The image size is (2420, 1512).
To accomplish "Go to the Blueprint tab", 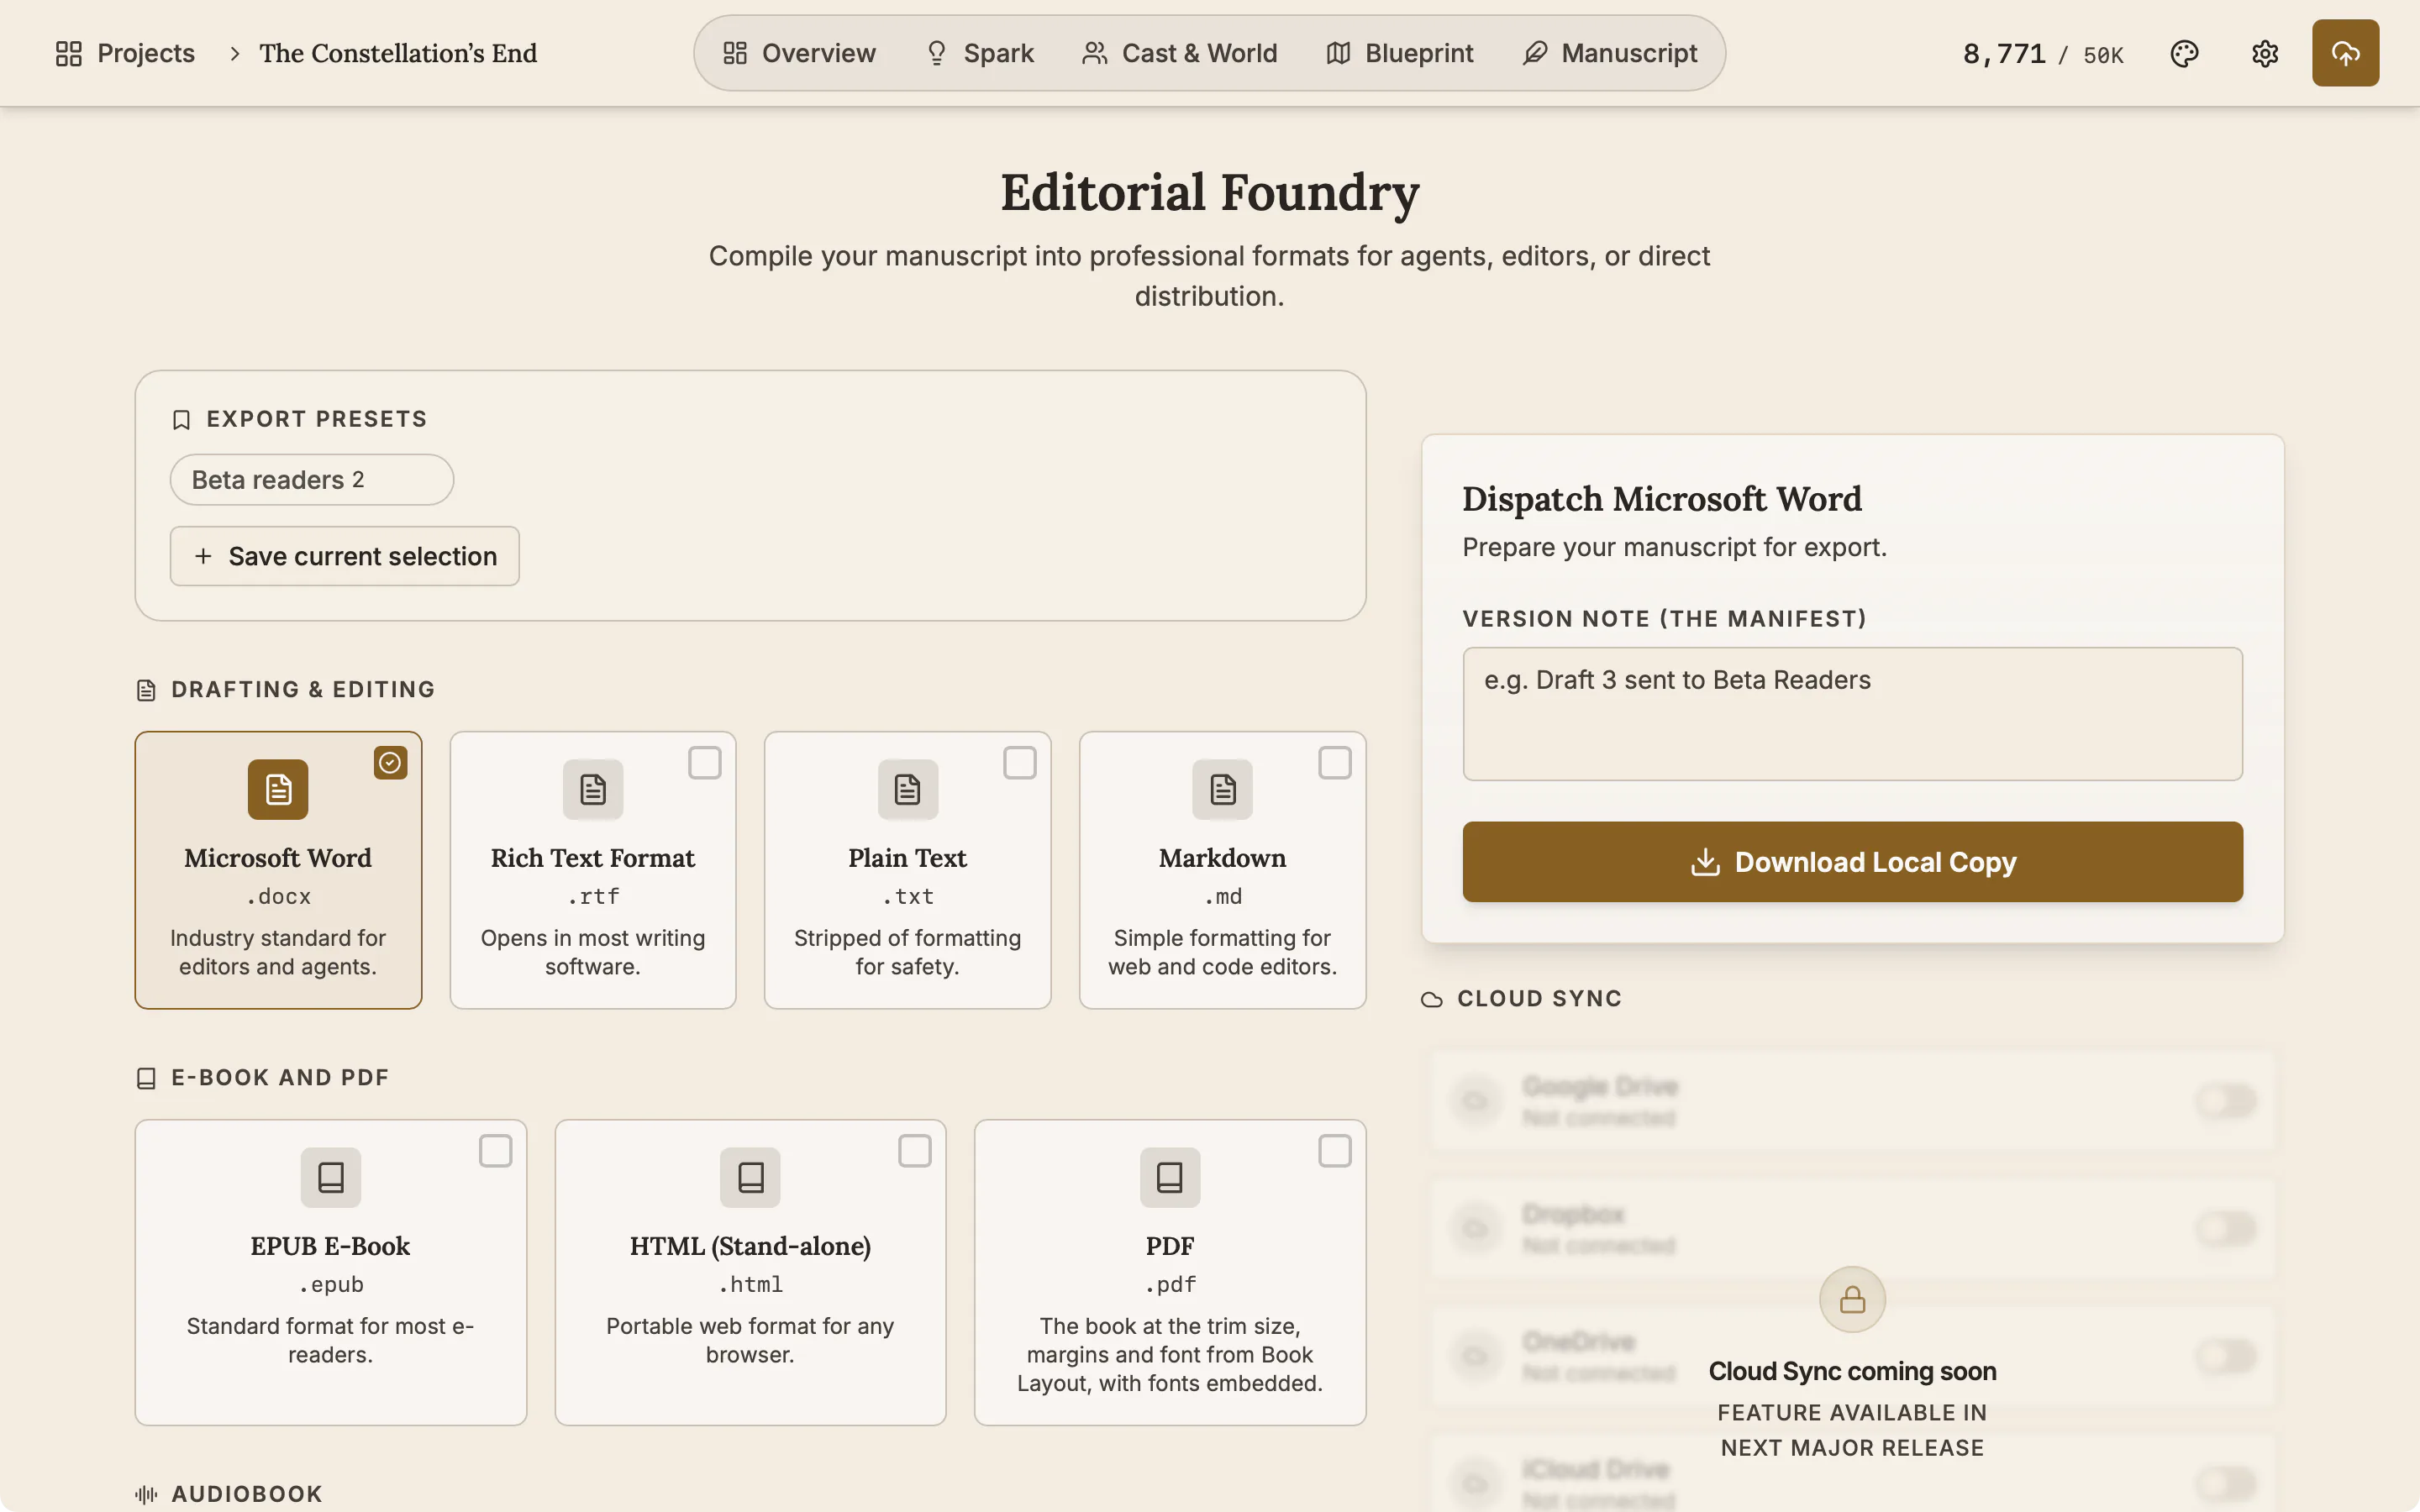I will pyautogui.click(x=1400, y=53).
